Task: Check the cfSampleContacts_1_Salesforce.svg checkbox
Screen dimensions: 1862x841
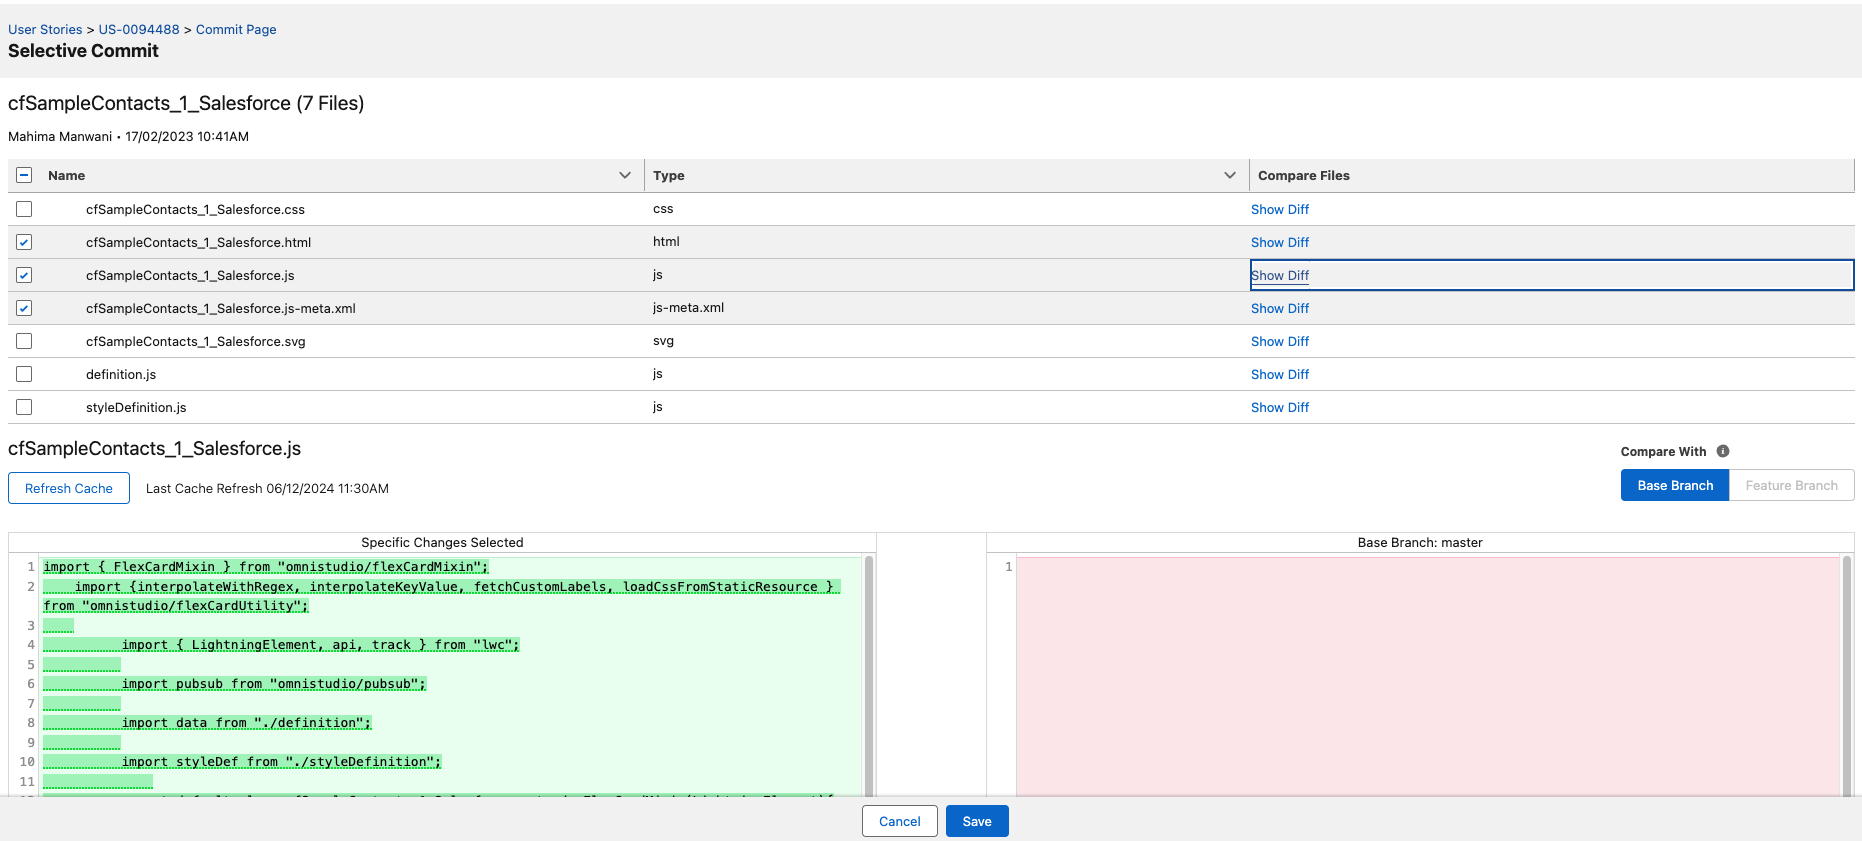Action: (x=24, y=341)
